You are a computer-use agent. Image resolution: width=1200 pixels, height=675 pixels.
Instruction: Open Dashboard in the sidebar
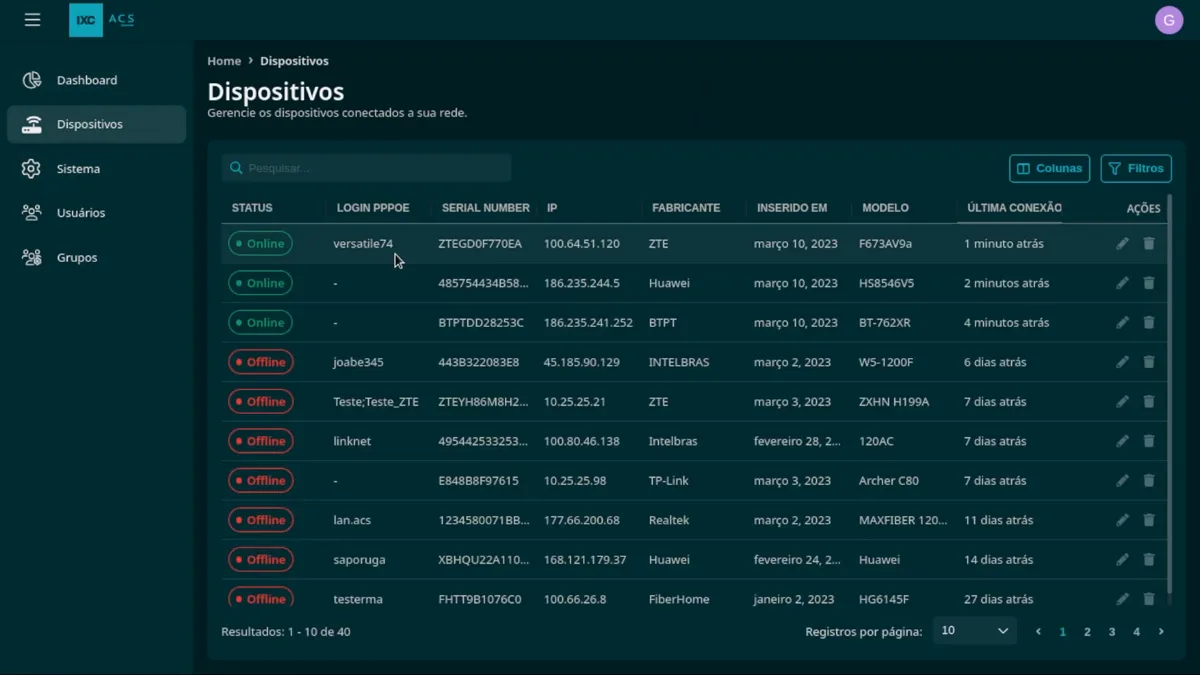coord(96,80)
